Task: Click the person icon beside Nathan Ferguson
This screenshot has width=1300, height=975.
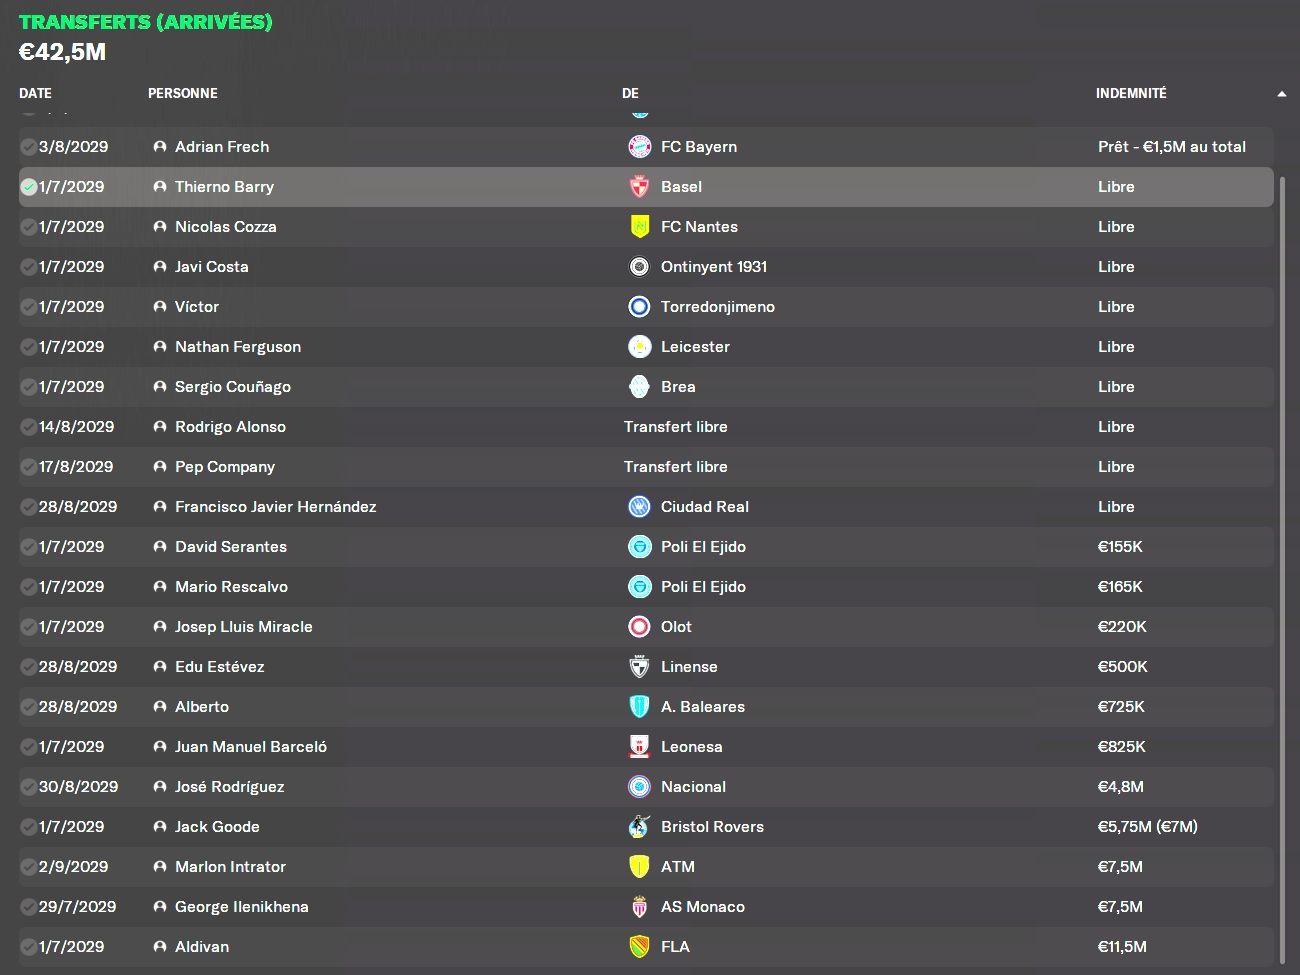Action: (160, 347)
